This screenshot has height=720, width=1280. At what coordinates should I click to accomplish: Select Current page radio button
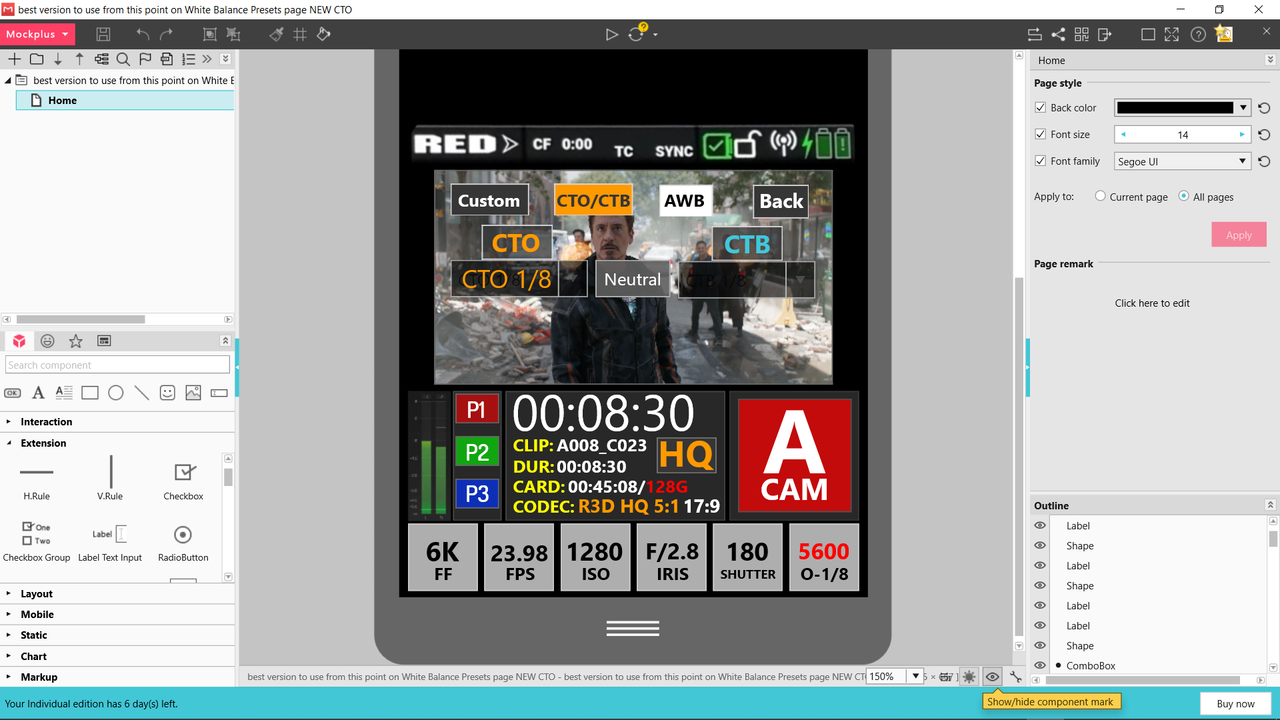[1100, 197]
